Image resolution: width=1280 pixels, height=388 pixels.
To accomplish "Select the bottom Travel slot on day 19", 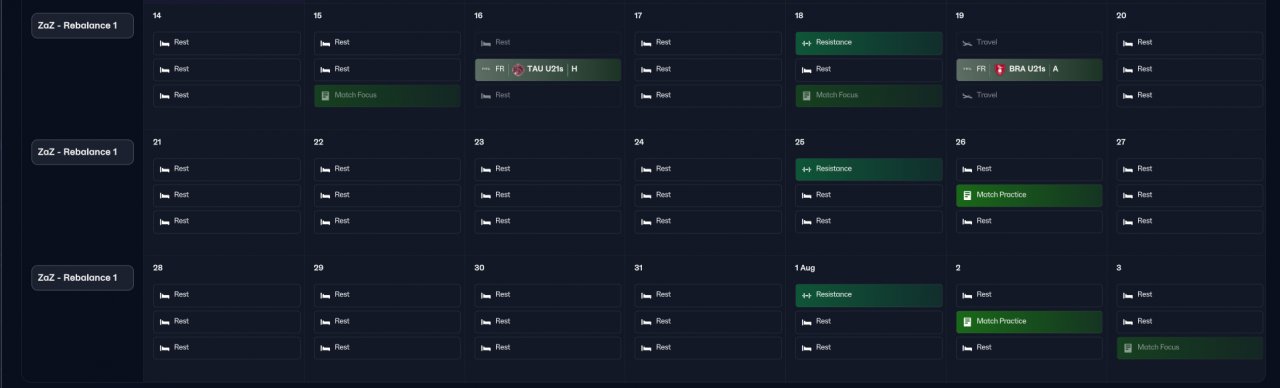I will point(1030,95).
